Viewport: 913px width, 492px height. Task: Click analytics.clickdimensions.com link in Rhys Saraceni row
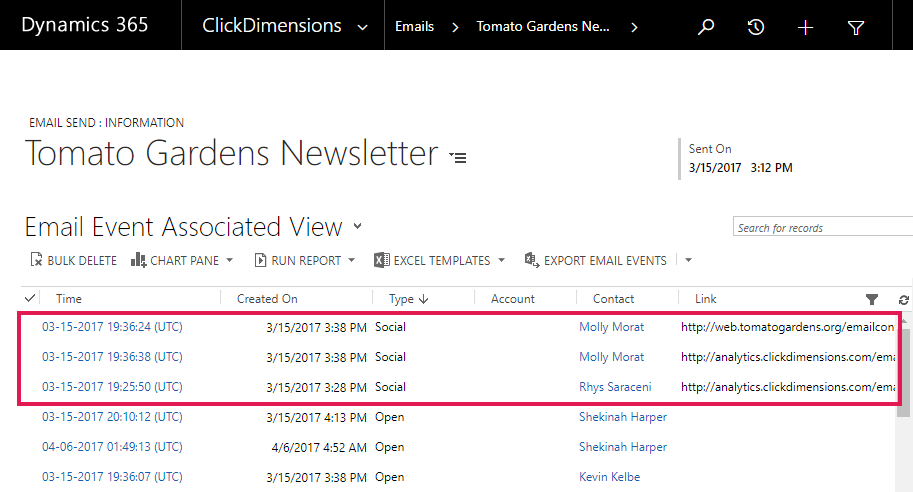click(x=787, y=387)
